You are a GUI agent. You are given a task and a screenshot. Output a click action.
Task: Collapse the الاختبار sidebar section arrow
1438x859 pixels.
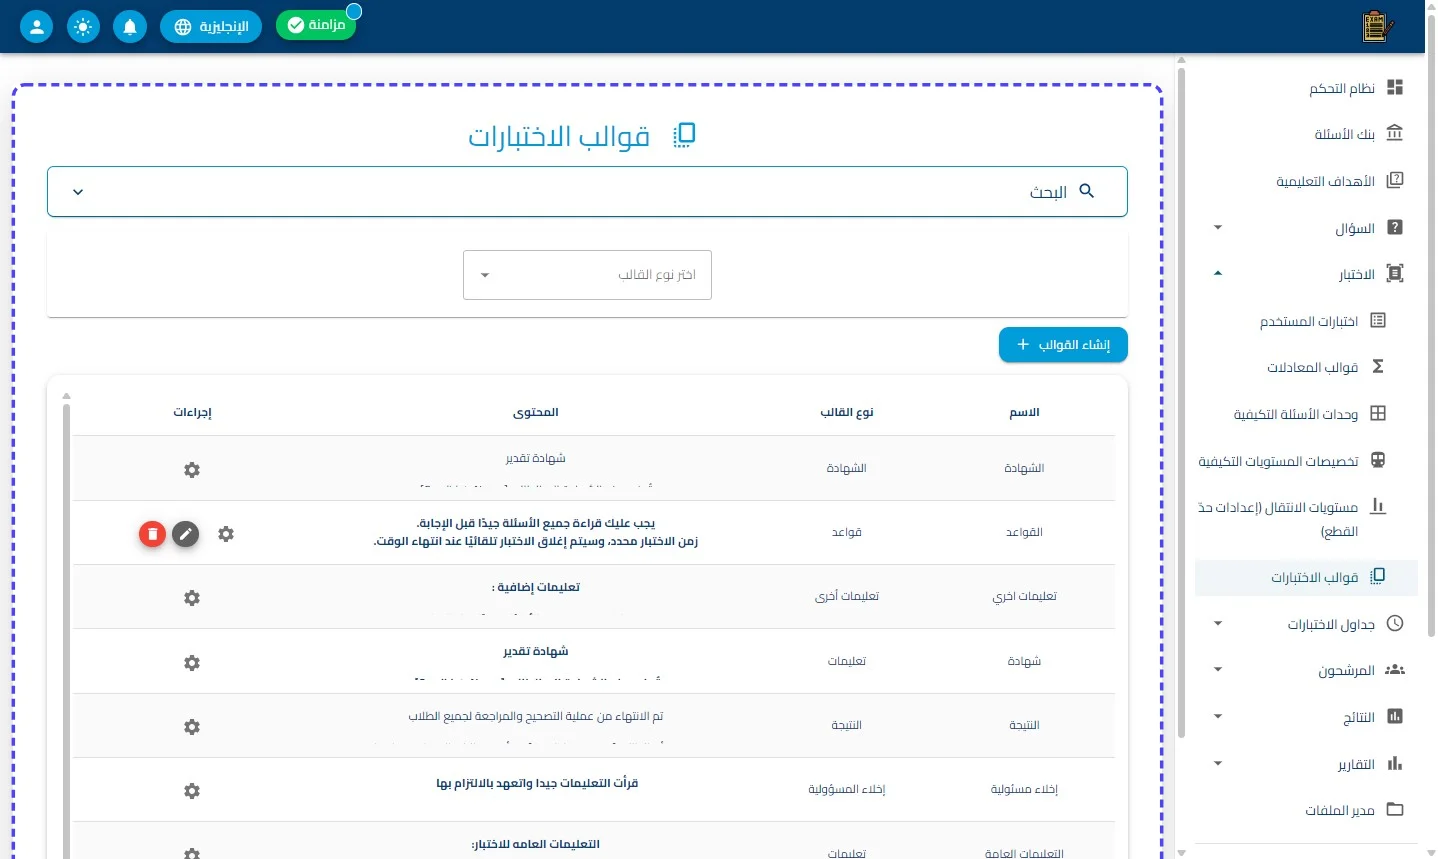click(1217, 274)
